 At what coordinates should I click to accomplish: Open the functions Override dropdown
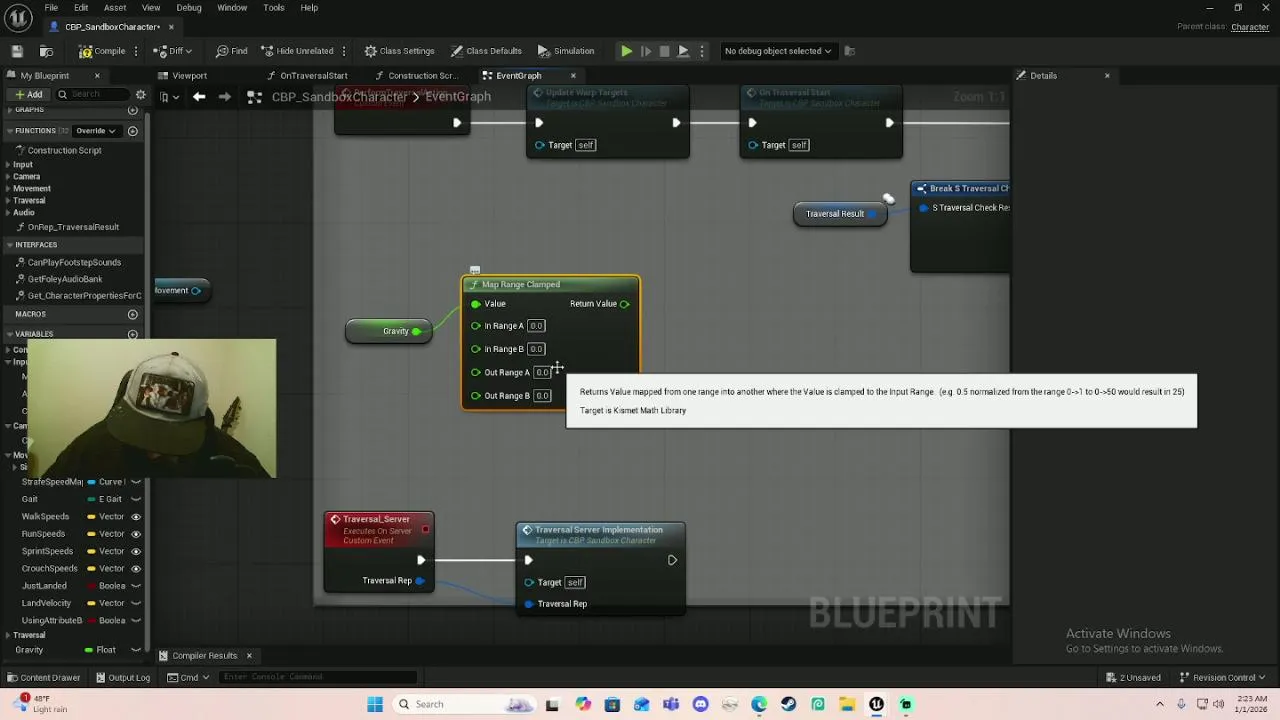pyautogui.click(x=96, y=131)
